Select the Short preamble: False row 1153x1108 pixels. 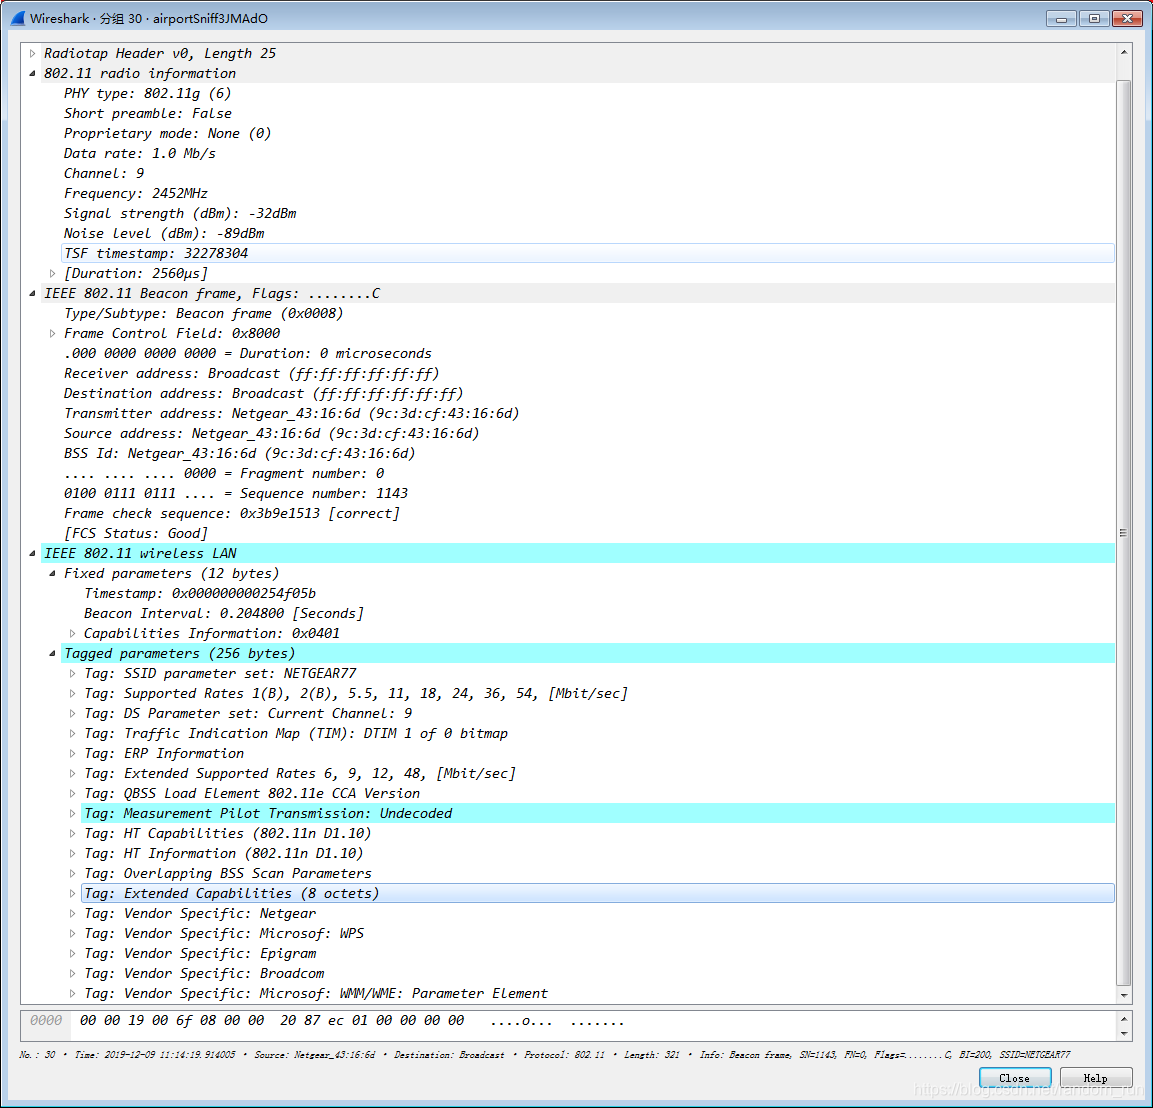click(588, 113)
